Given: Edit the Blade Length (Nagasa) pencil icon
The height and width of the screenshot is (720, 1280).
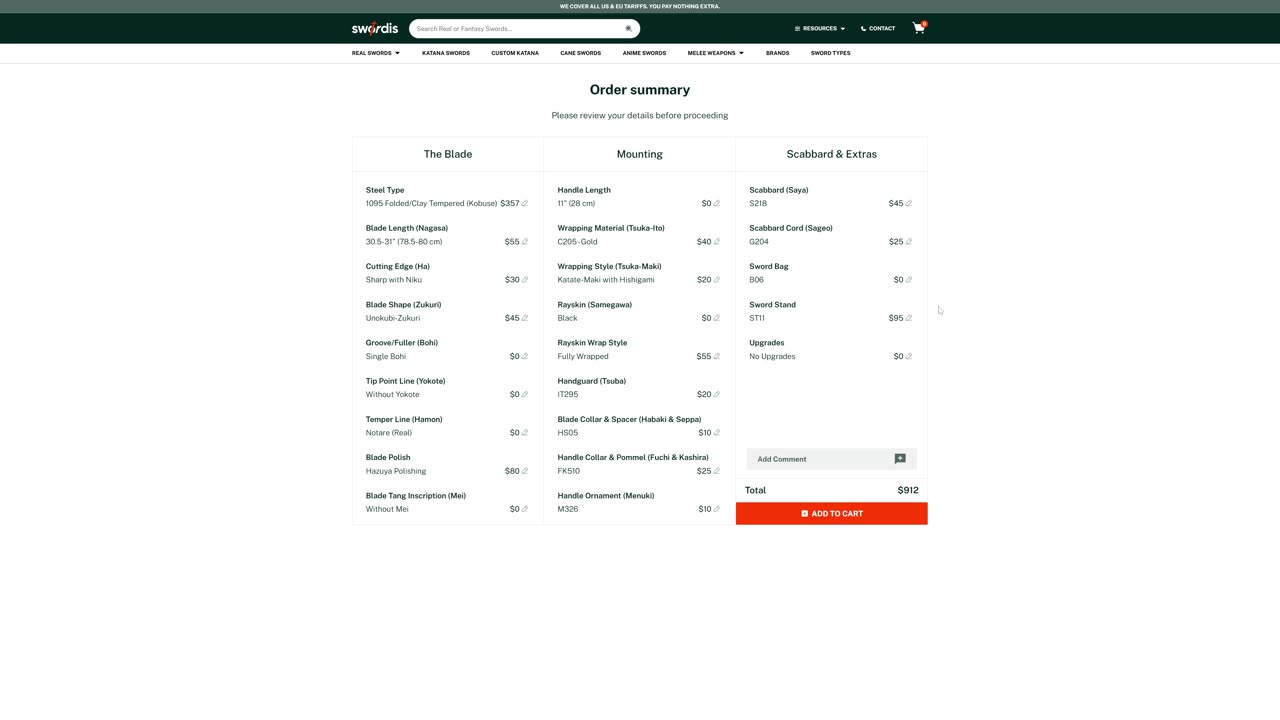Looking at the screenshot, I should pos(524,241).
